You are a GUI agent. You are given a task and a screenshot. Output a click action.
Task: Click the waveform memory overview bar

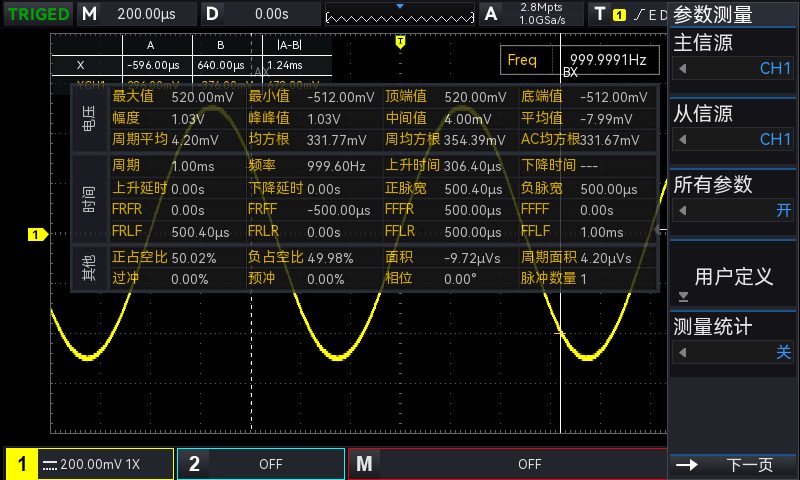[x=400, y=18]
